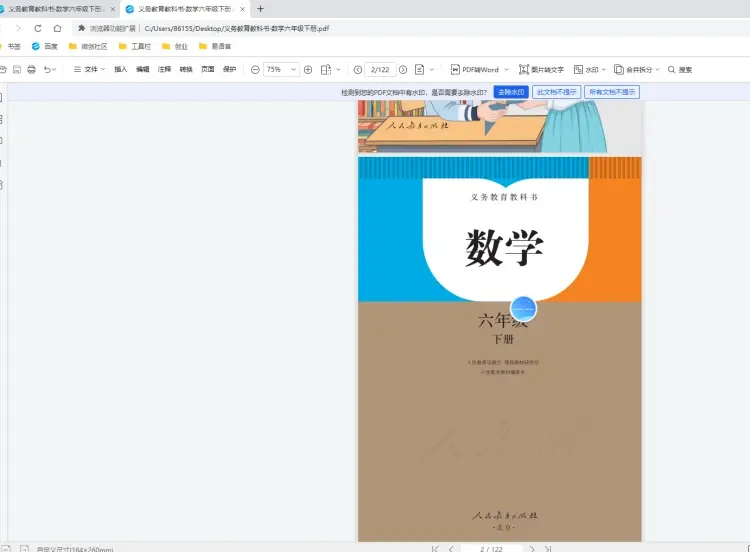Open a new browser tab with plus icon
The image size is (750, 552).
pyautogui.click(x=260, y=9)
